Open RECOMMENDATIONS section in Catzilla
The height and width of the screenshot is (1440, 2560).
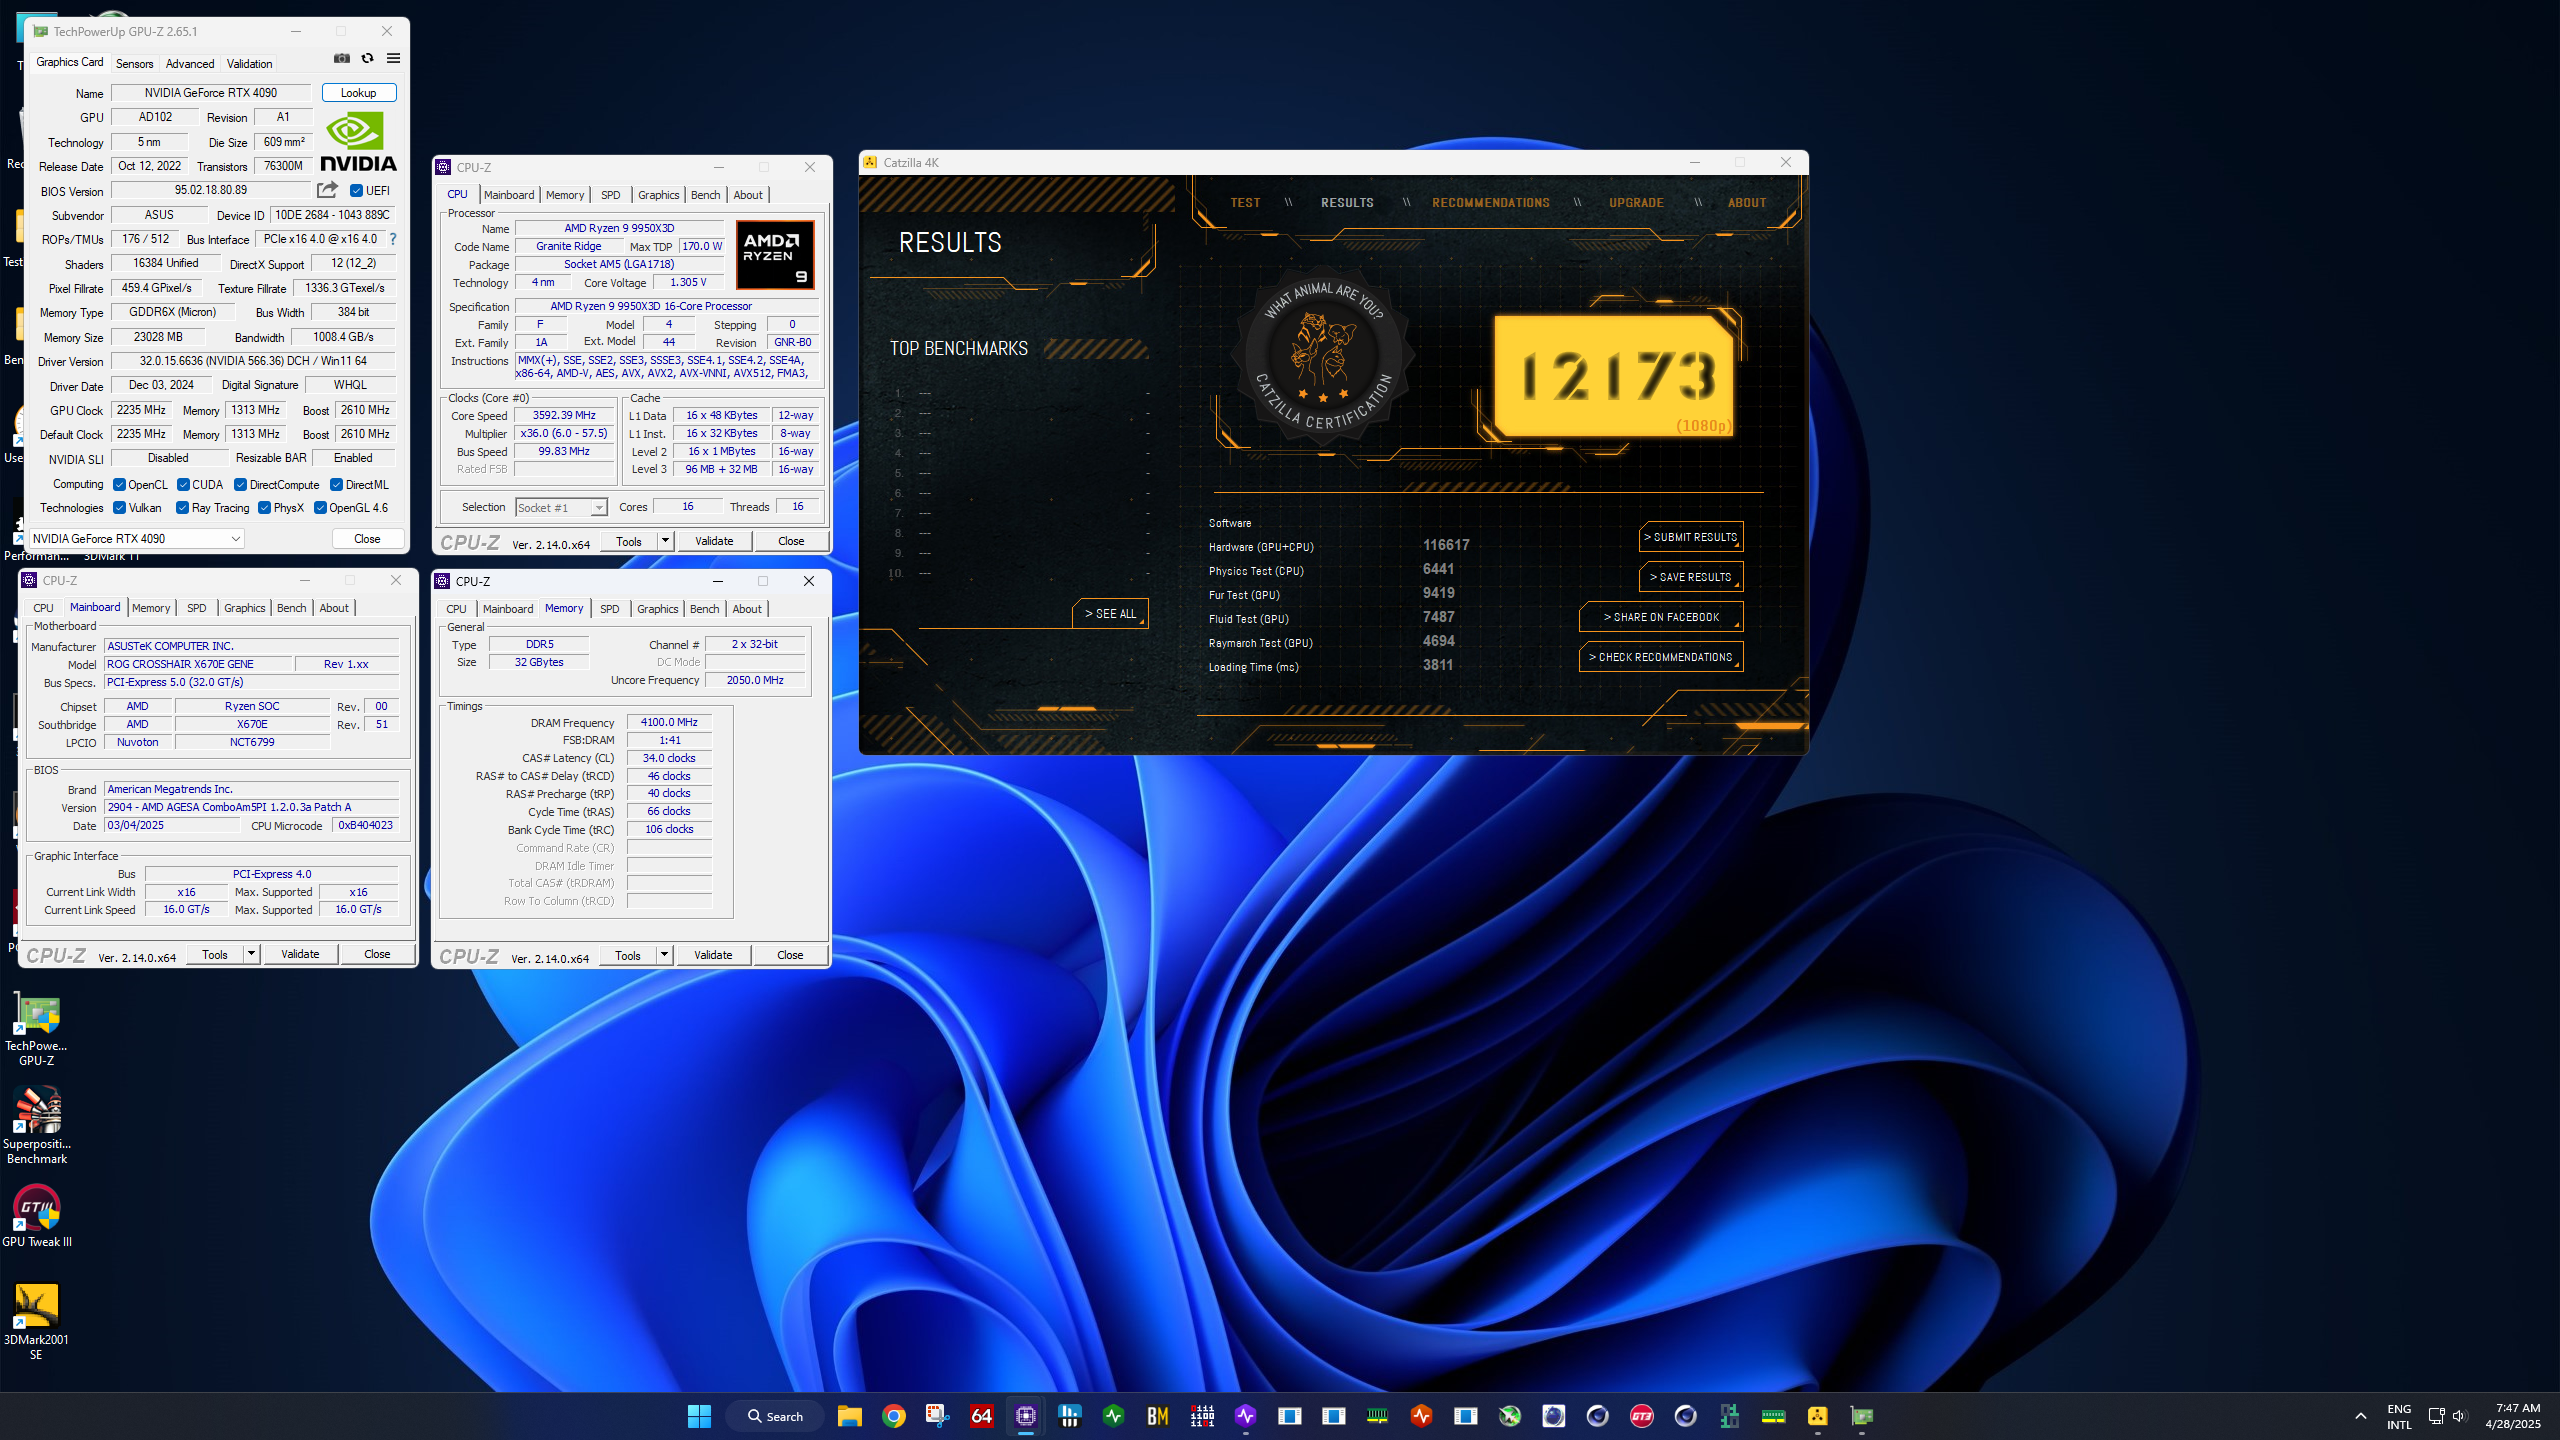(x=1490, y=203)
